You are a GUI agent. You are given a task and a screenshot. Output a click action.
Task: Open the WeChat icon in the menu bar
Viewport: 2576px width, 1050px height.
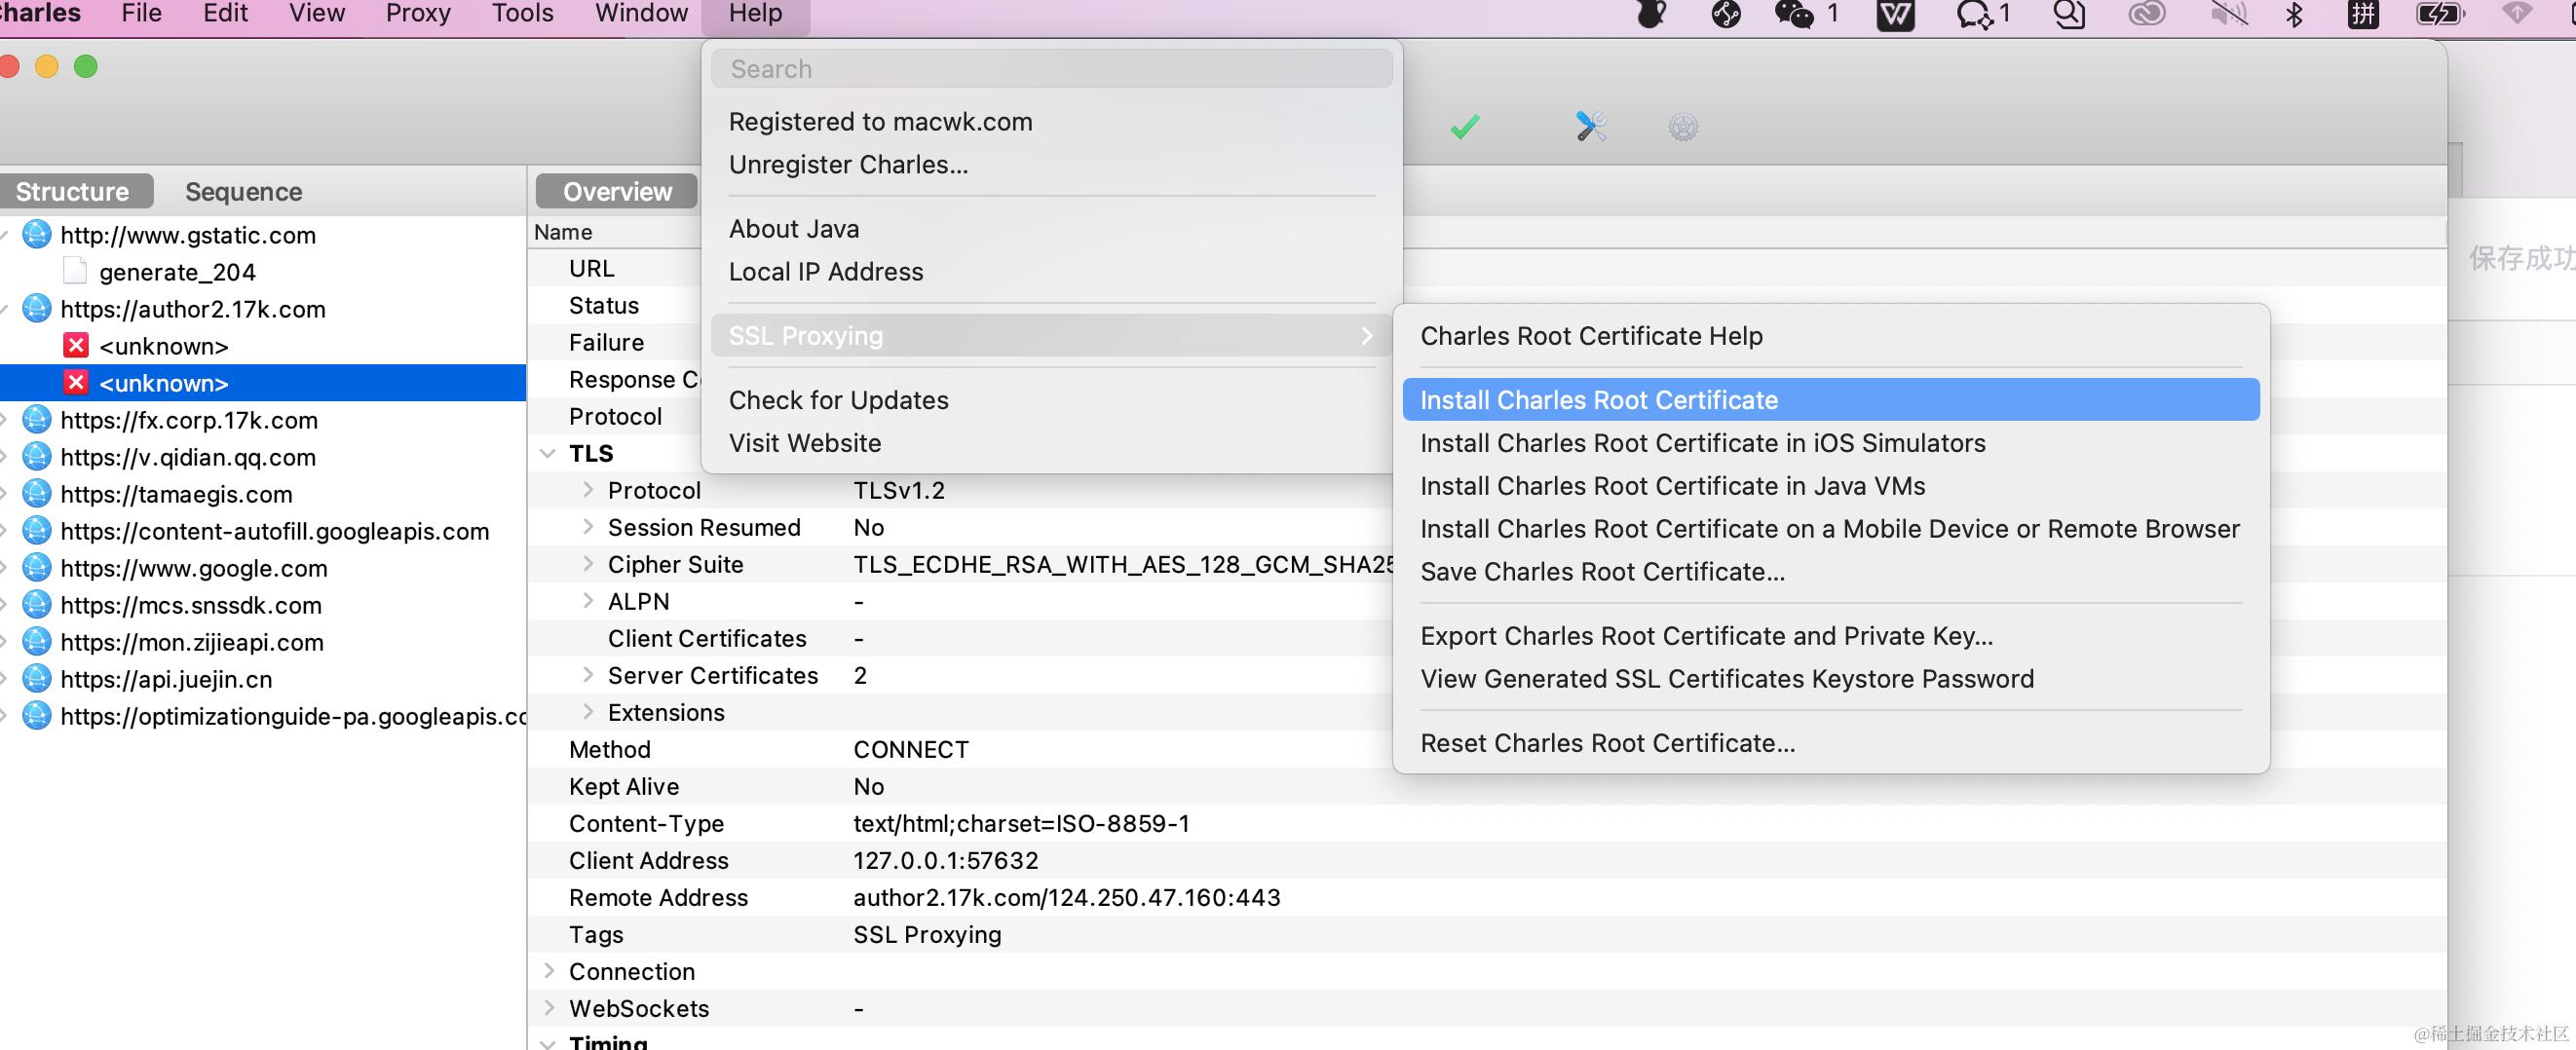pos(1793,14)
